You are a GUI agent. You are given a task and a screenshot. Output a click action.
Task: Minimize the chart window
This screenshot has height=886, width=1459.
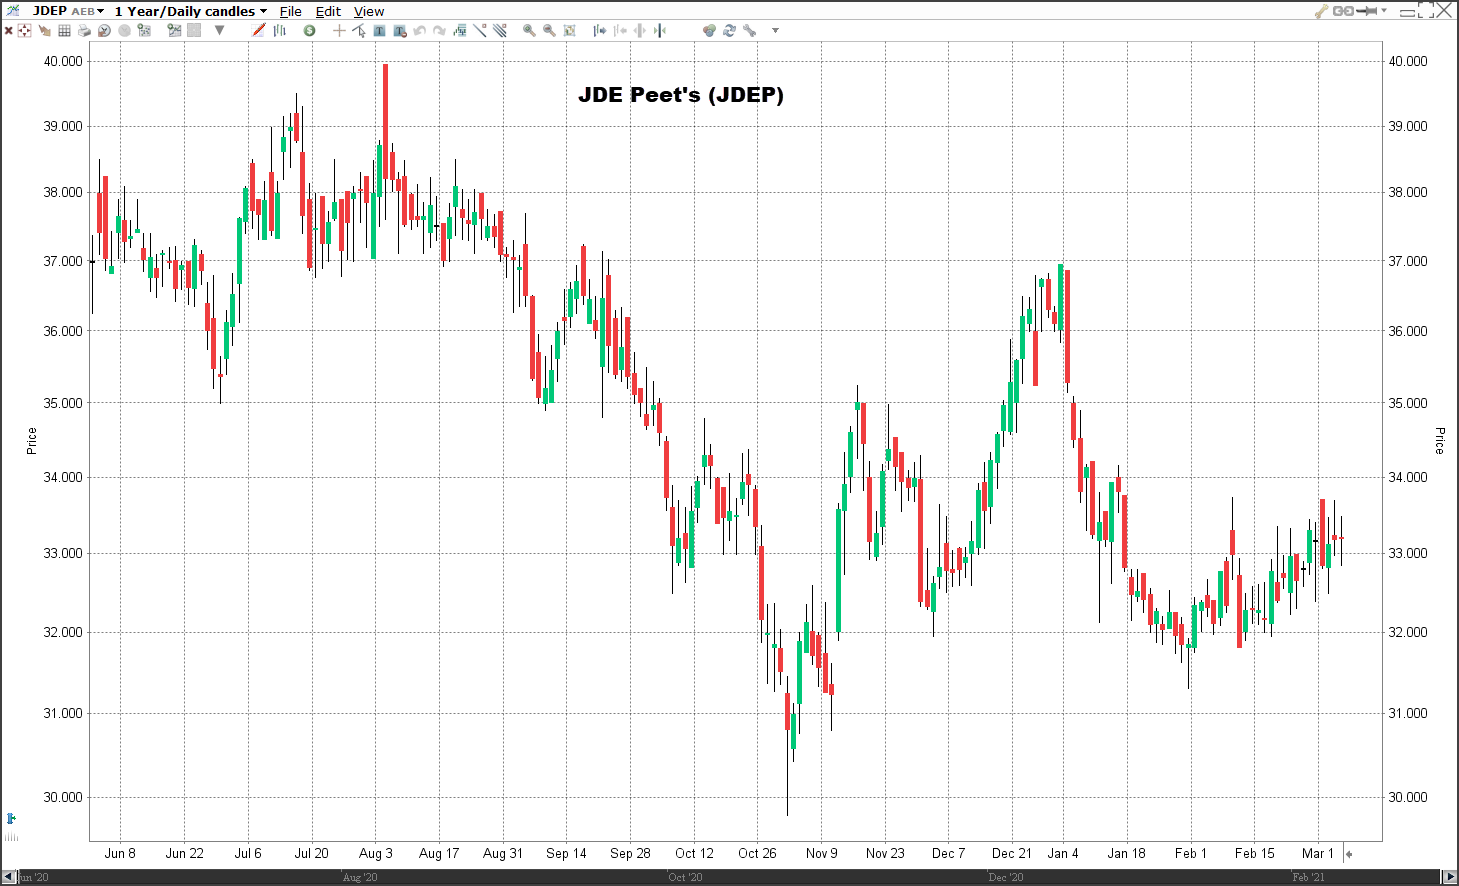point(1408,12)
